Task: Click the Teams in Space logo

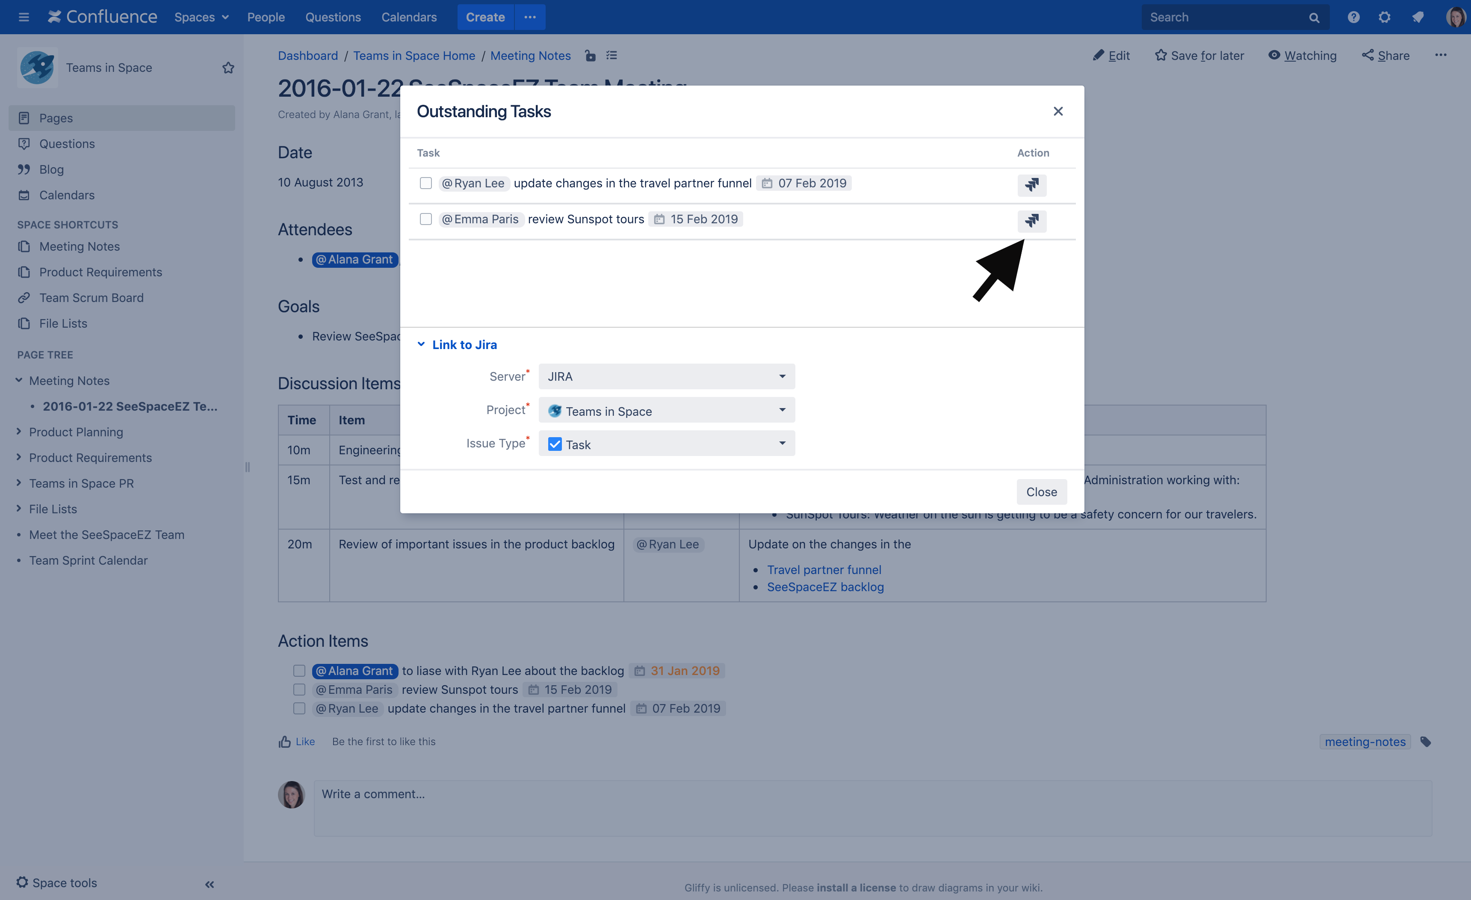Action: click(x=37, y=68)
